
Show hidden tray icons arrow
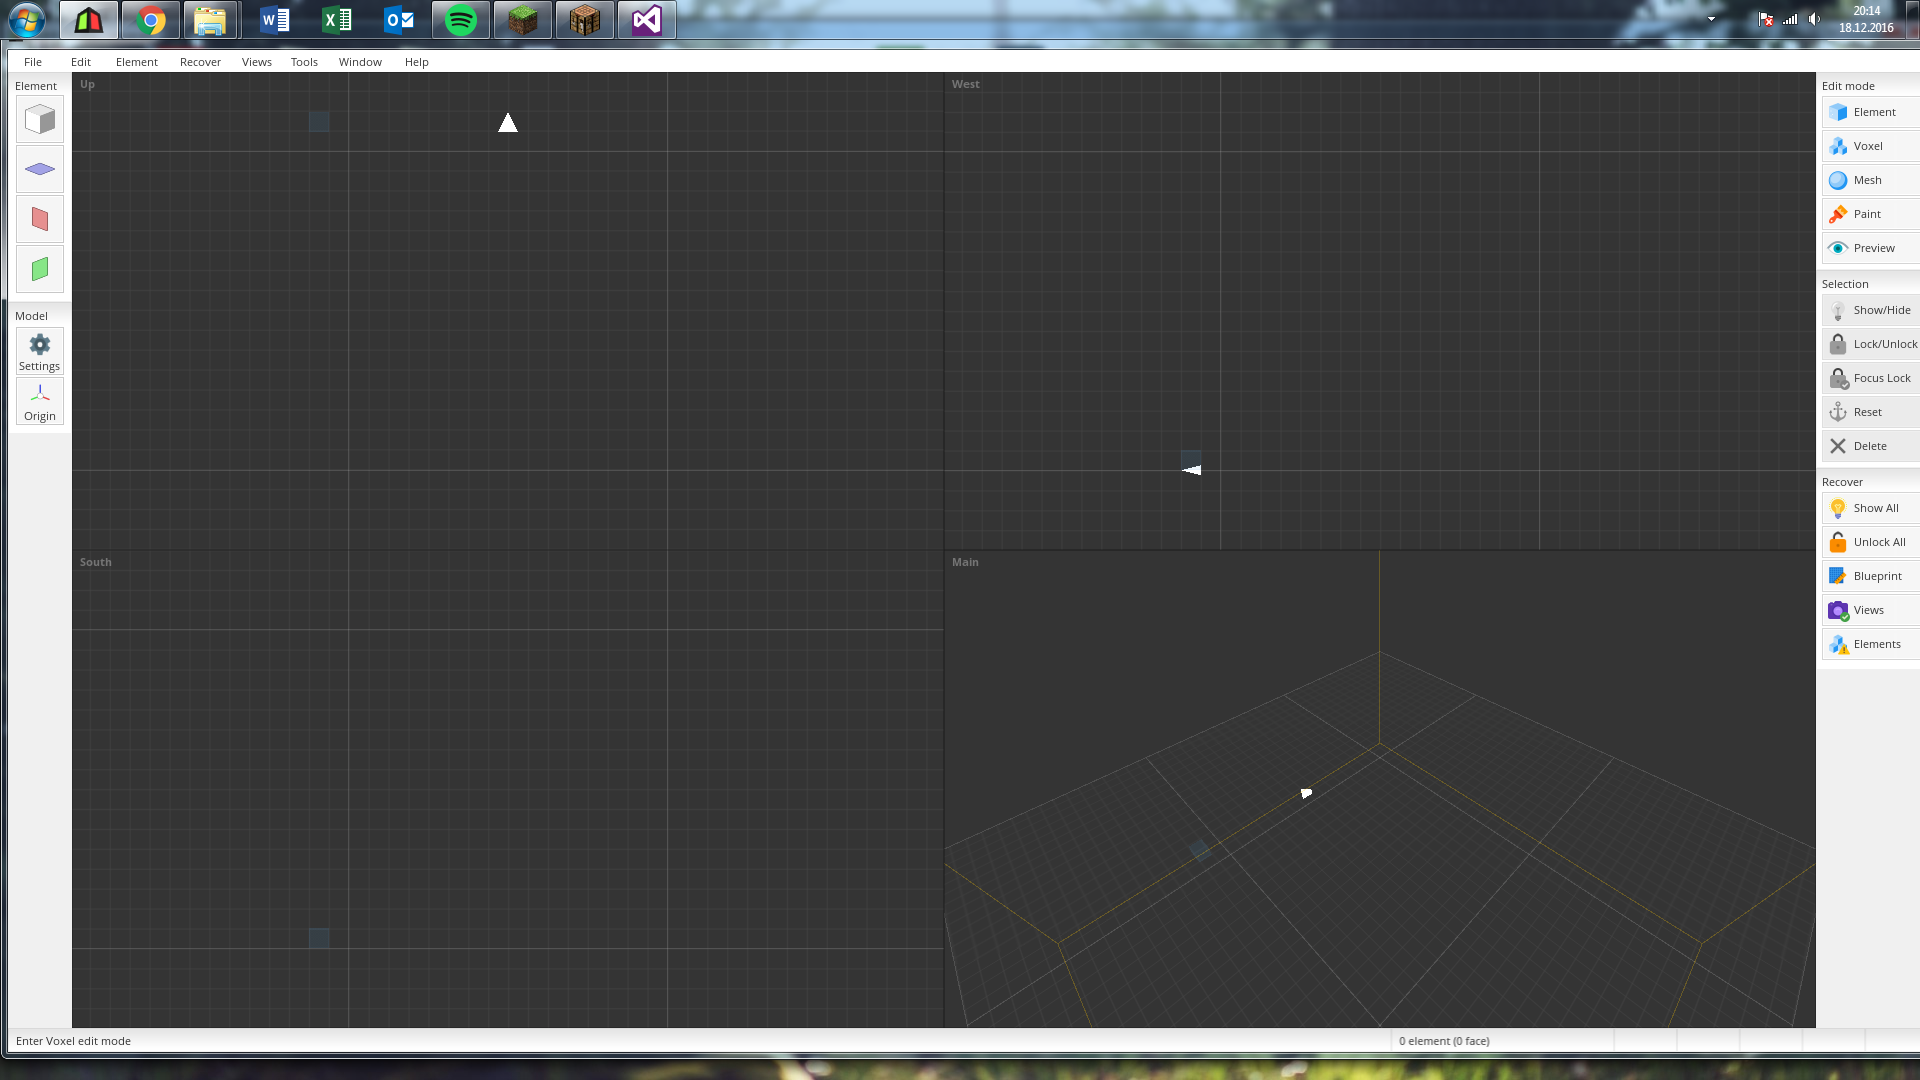click(x=1711, y=19)
